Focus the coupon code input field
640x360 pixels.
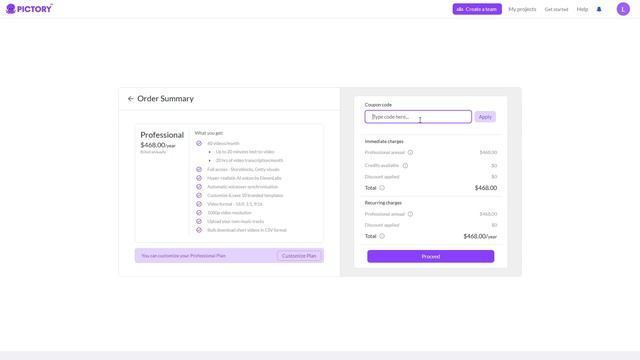[x=418, y=117]
